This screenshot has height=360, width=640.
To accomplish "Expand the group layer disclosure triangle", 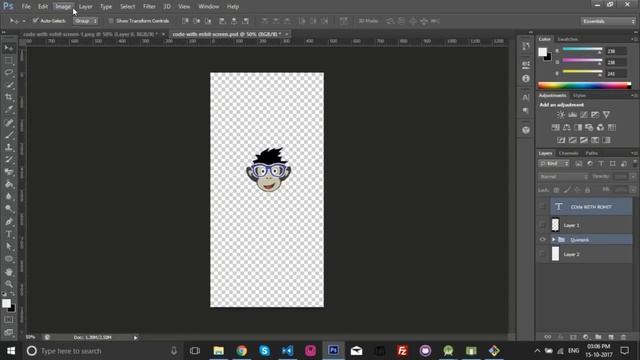I will point(554,240).
